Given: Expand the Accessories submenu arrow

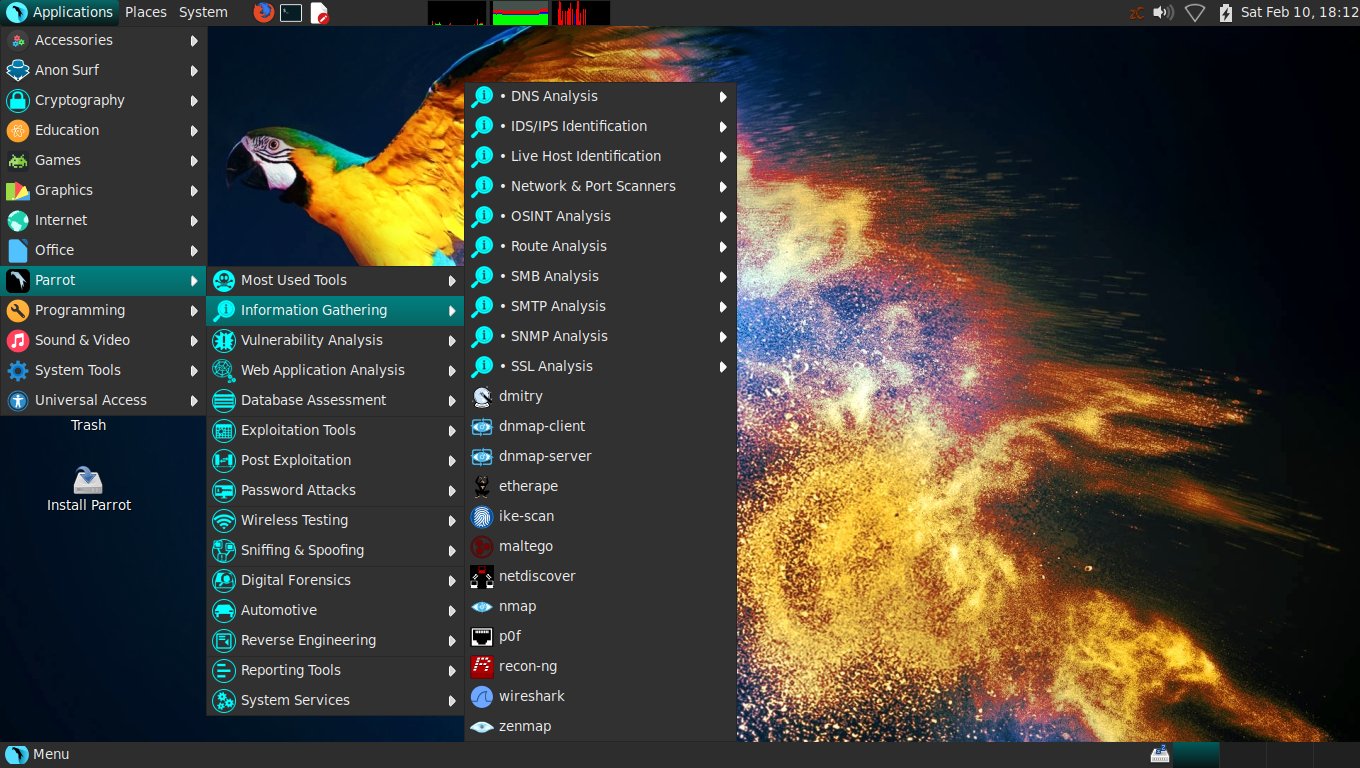Looking at the screenshot, I should tap(194, 40).
